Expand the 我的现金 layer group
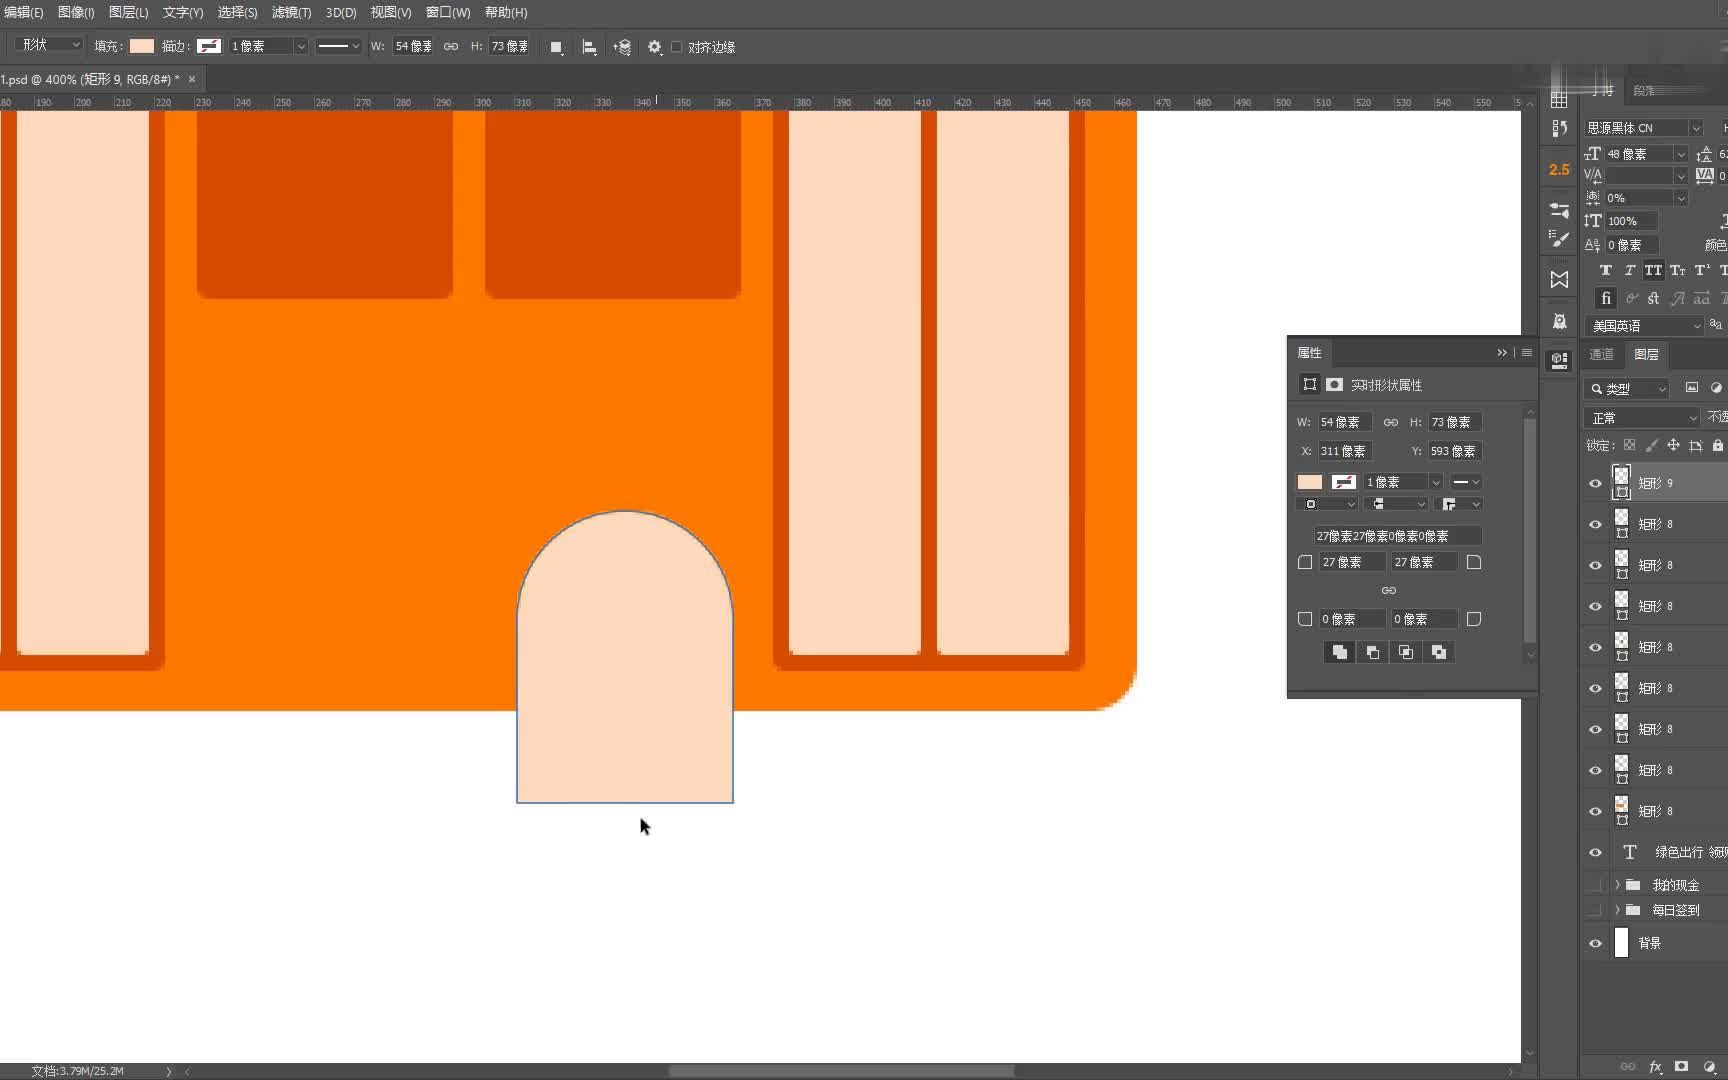Image resolution: width=1728 pixels, height=1080 pixels. tap(1617, 885)
